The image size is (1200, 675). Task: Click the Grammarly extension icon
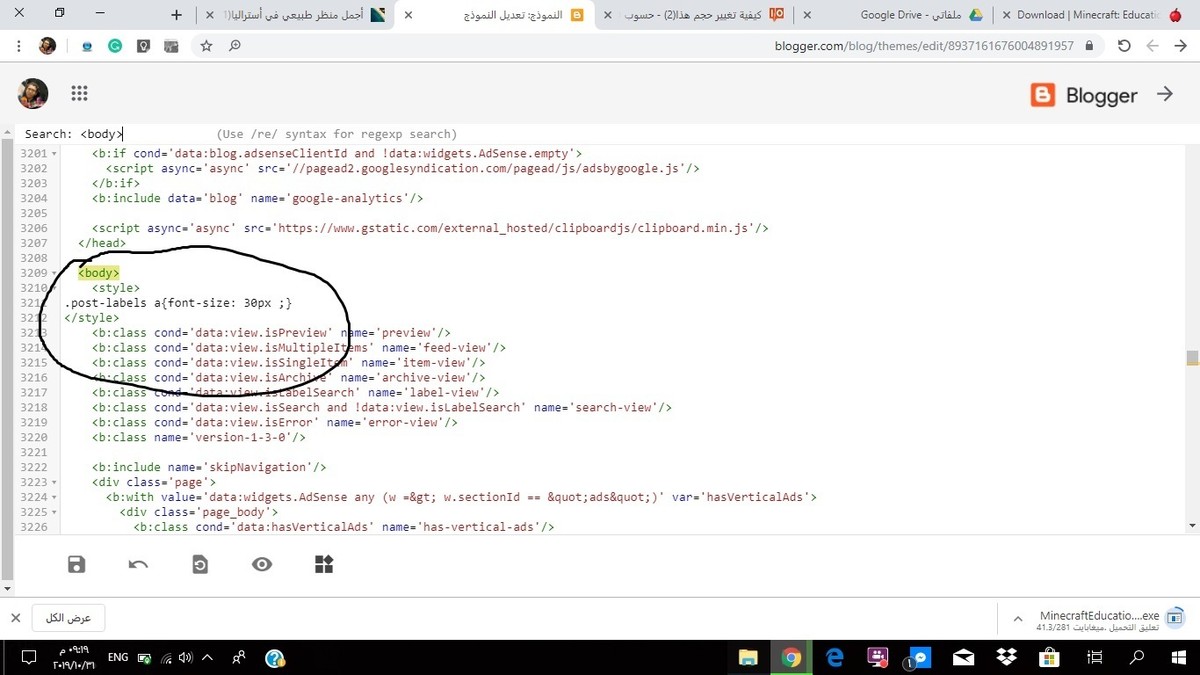click(115, 46)
